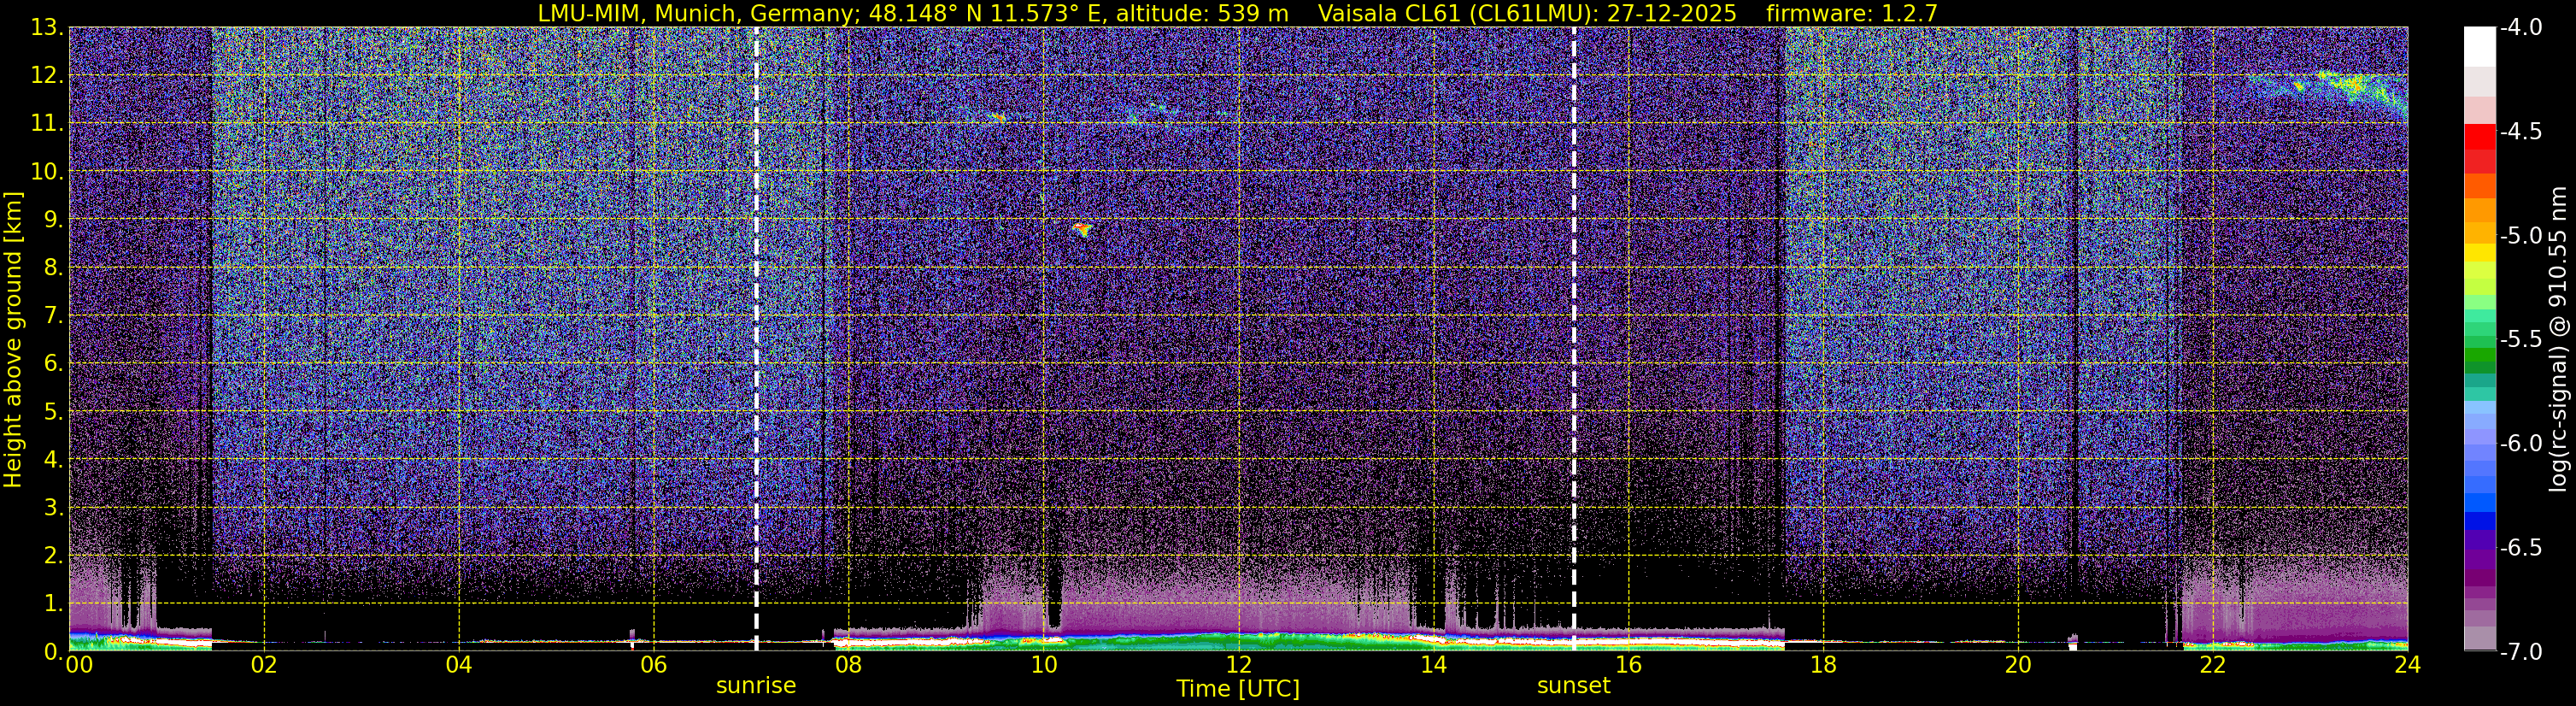Click the sunrise dashed vertical line
Viewport: 2576px width, 706px height.
[756, 338]
